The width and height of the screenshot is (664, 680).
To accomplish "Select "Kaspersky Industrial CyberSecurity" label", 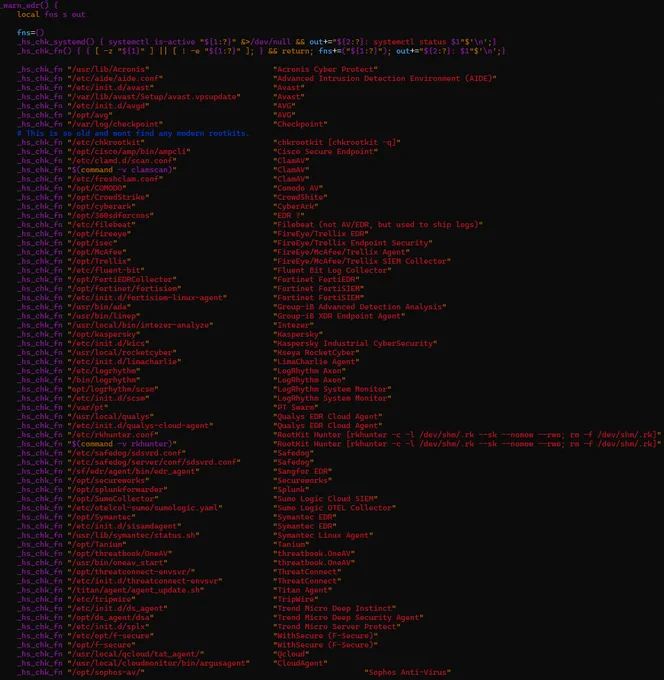I will [x=355, y=343].
